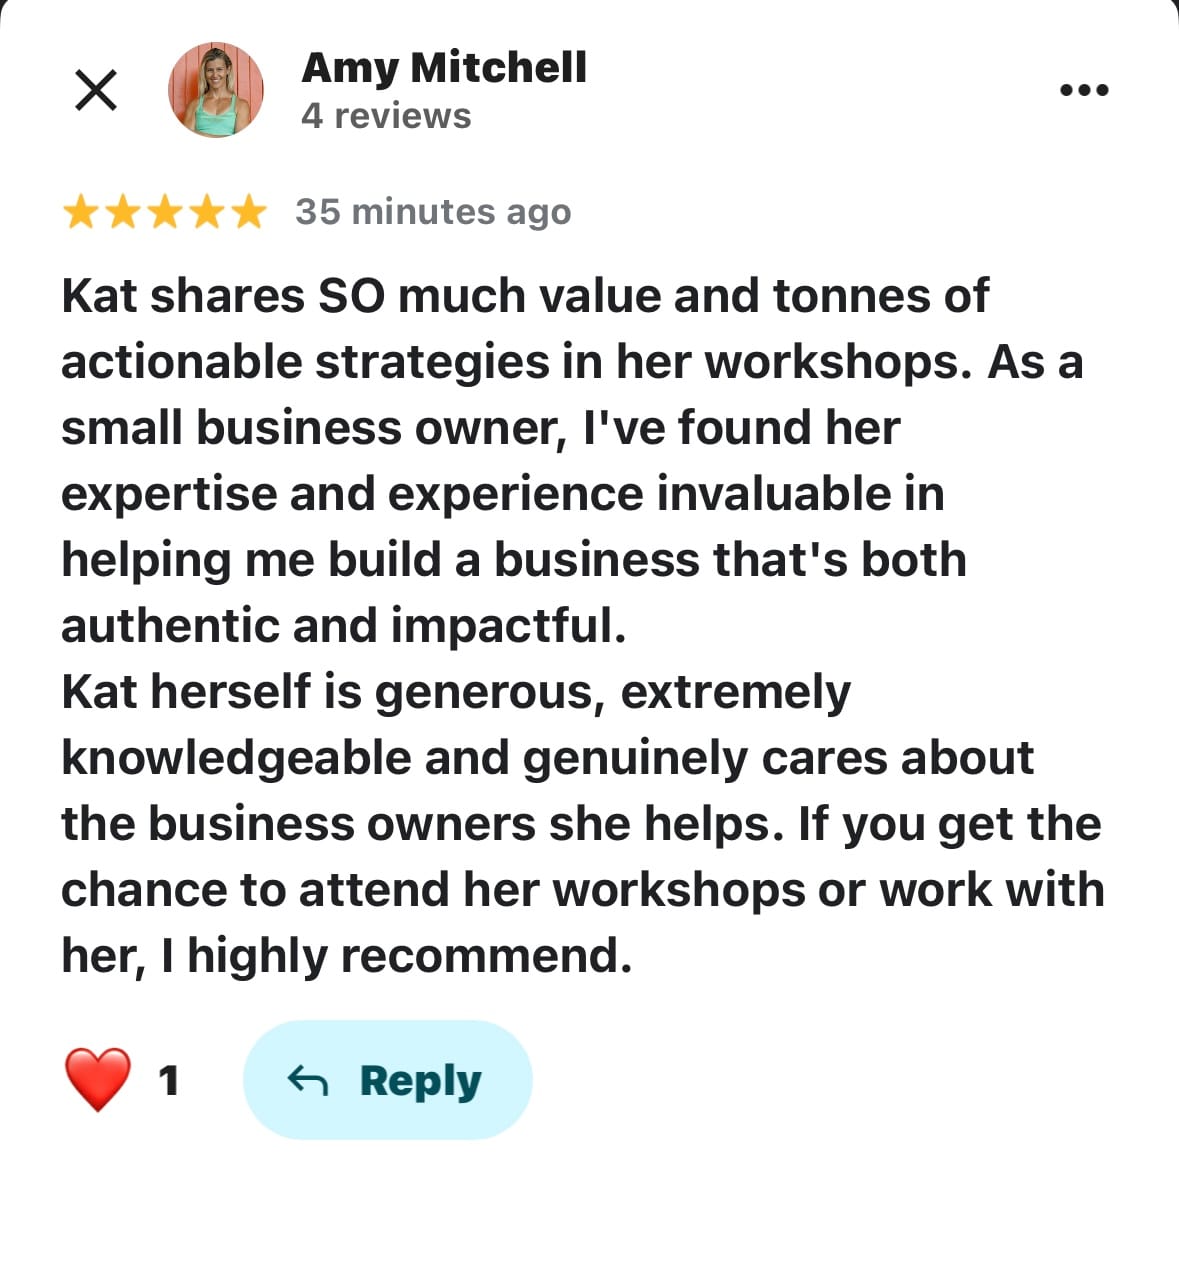Click the reply arrow icon

(307, 1080)
